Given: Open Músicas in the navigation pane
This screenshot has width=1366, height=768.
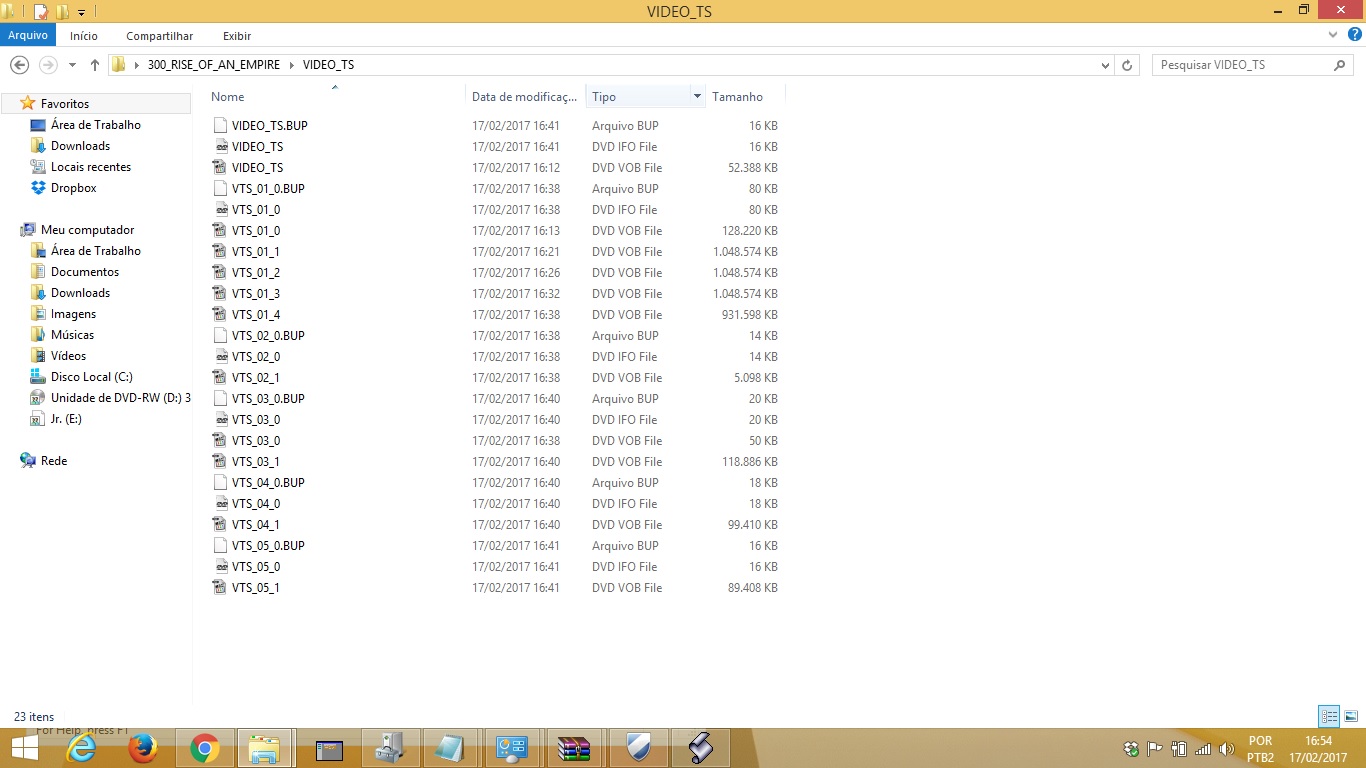Looking at the screenshot, I should pyautogui.click(x=72, y=335).
